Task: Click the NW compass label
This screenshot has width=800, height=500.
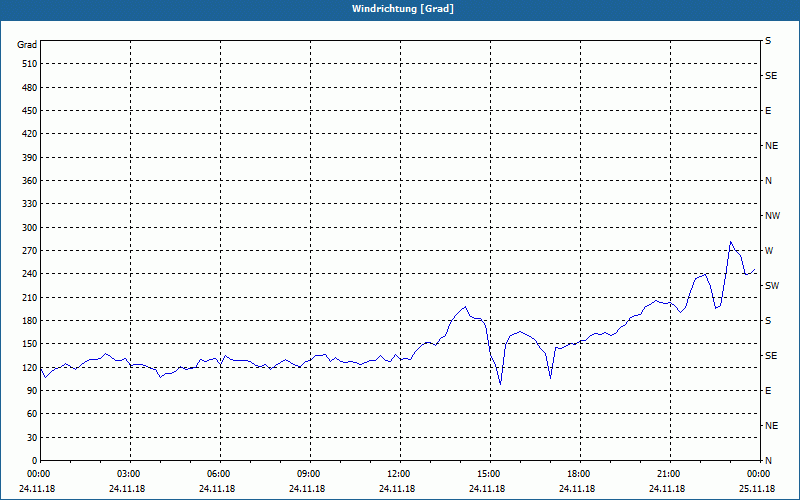Action: coord(772,216)
